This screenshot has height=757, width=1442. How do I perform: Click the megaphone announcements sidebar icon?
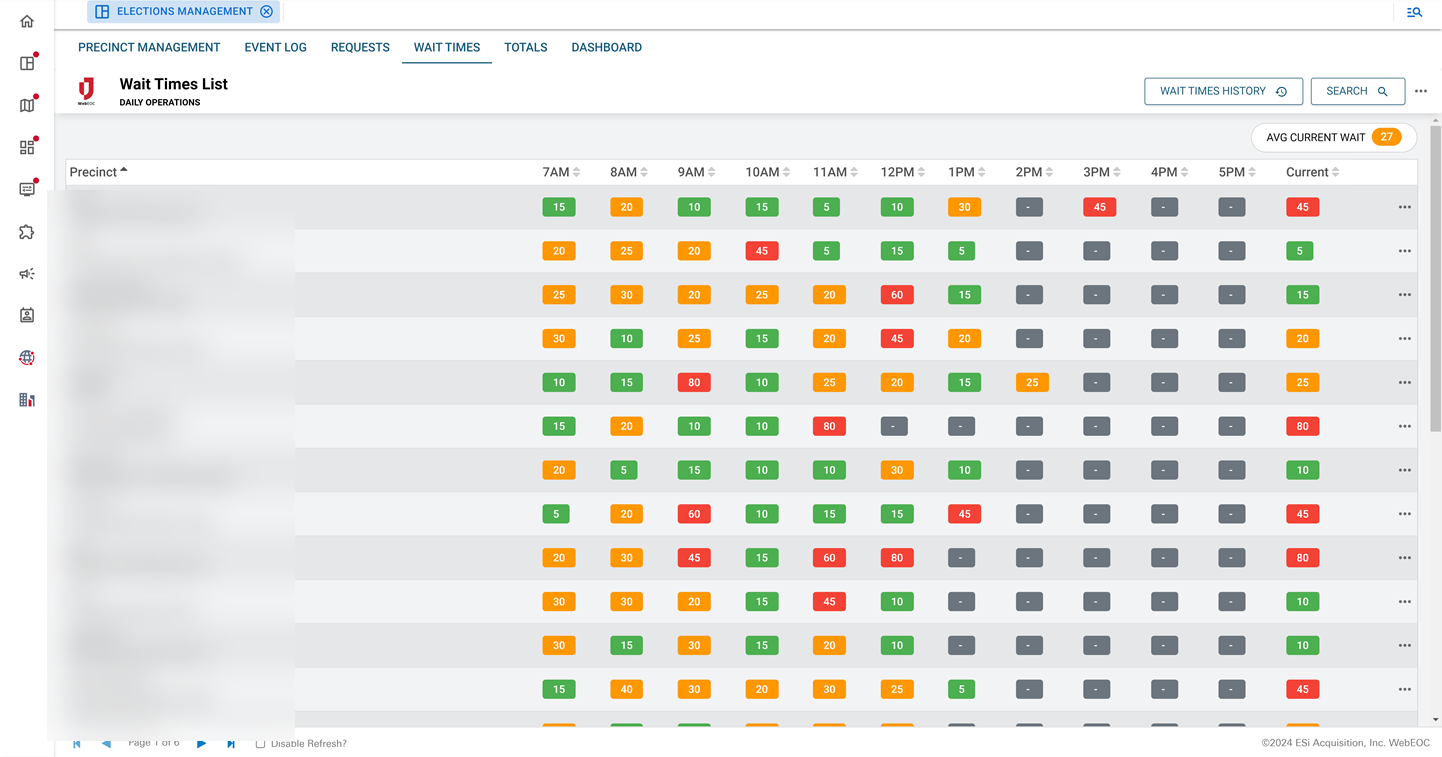pyautogui.click(x=27, y=274)
